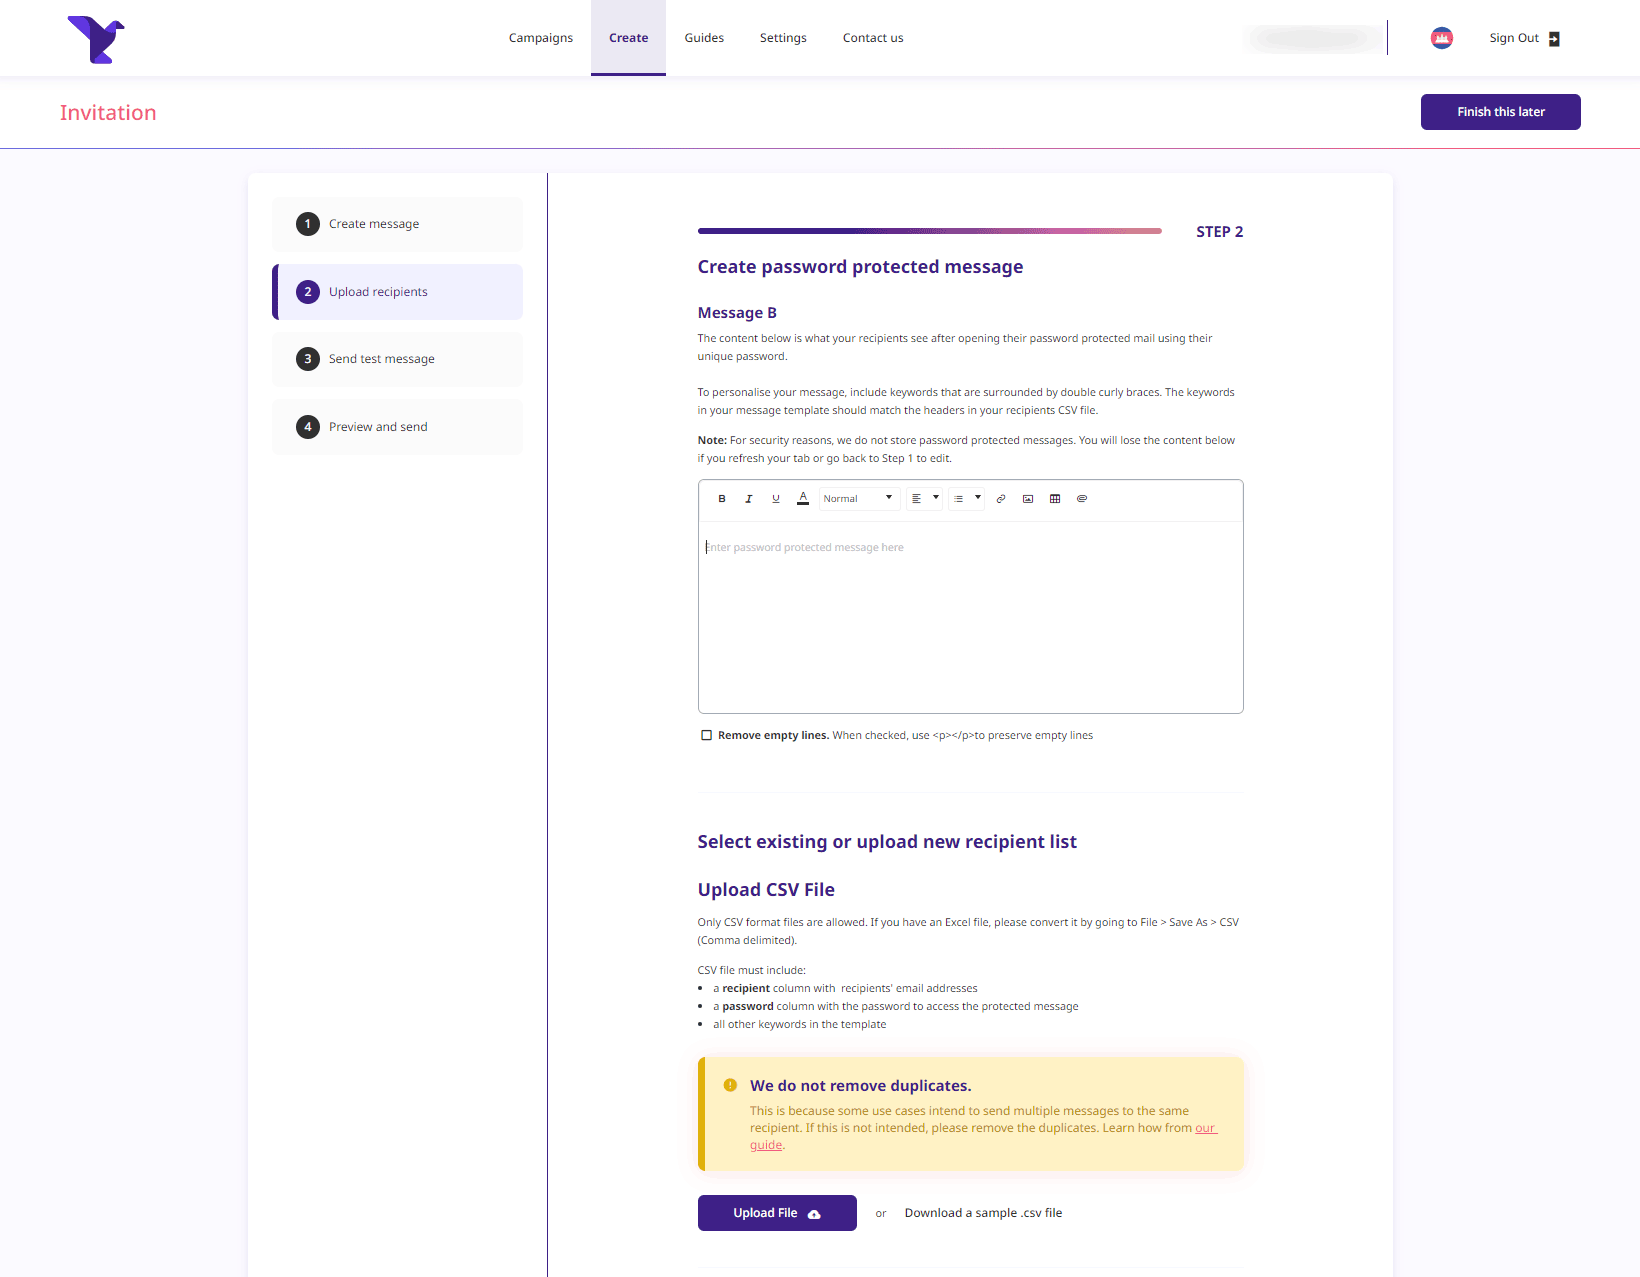Go to the Guides menu item

(704, 38)
